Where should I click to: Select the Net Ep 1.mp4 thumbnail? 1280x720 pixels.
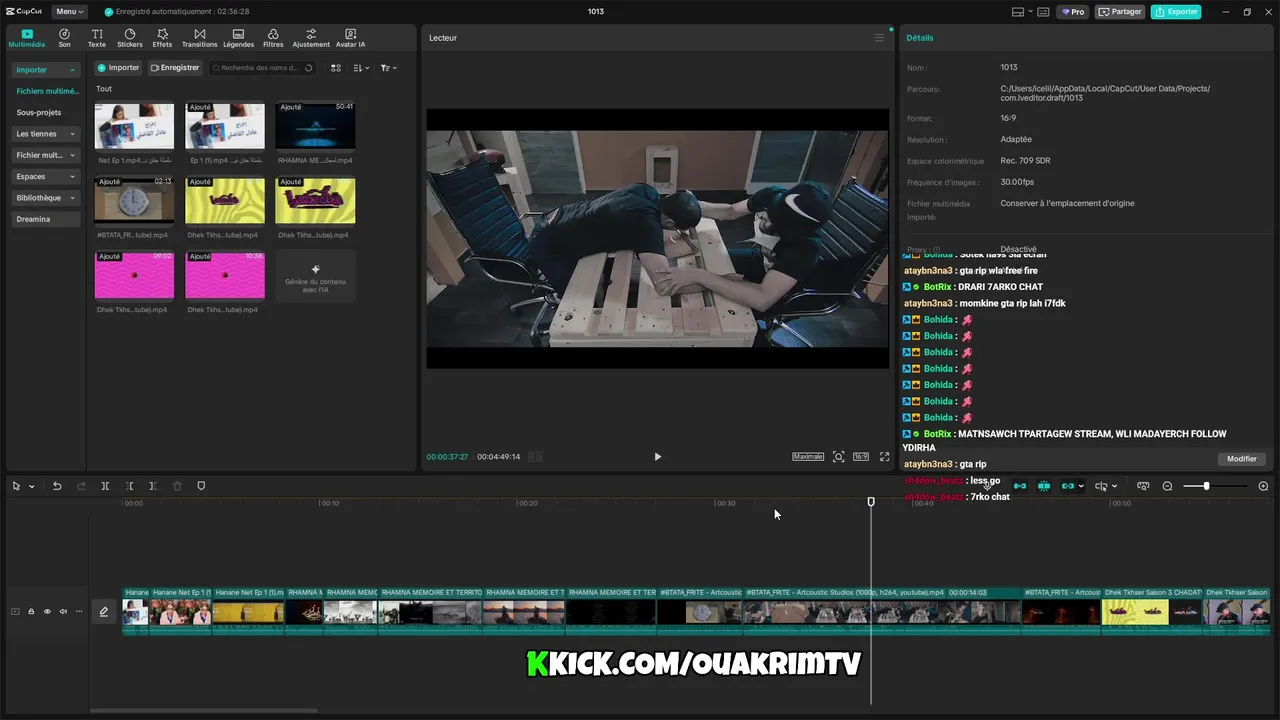[x=134, y=125]
